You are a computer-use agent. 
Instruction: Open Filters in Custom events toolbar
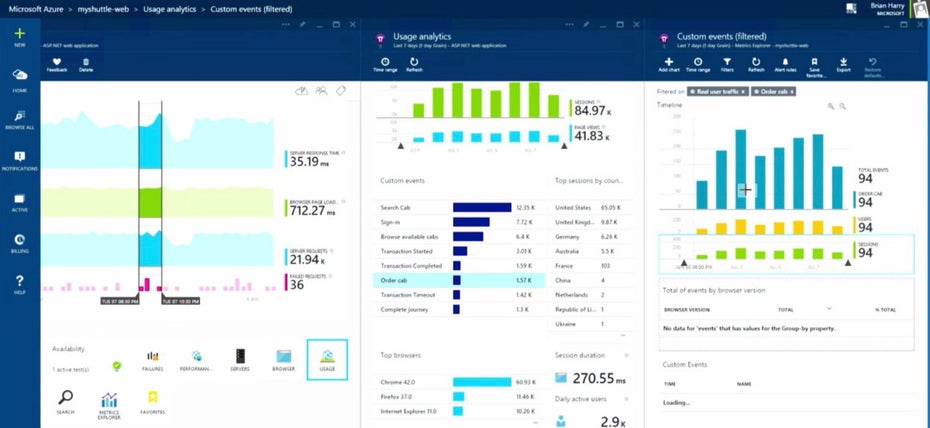click(x=728, y=62)
